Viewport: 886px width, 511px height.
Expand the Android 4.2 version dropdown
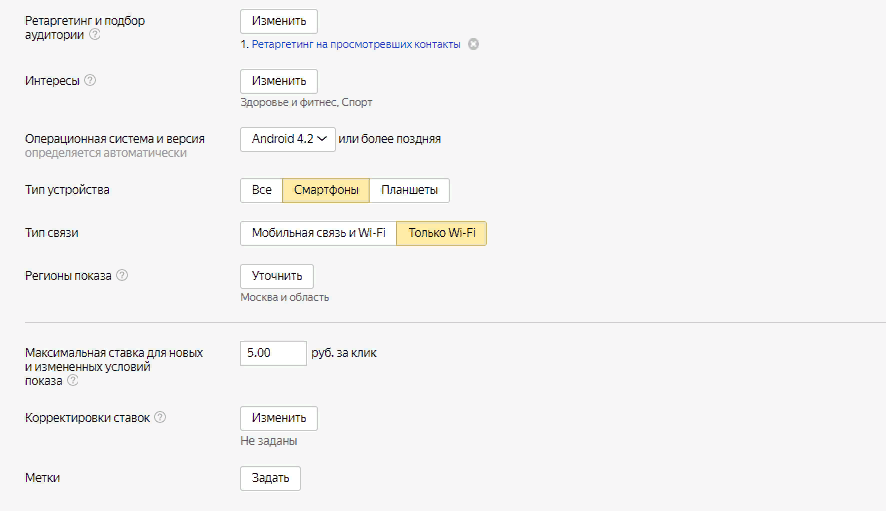click(287, 139)
